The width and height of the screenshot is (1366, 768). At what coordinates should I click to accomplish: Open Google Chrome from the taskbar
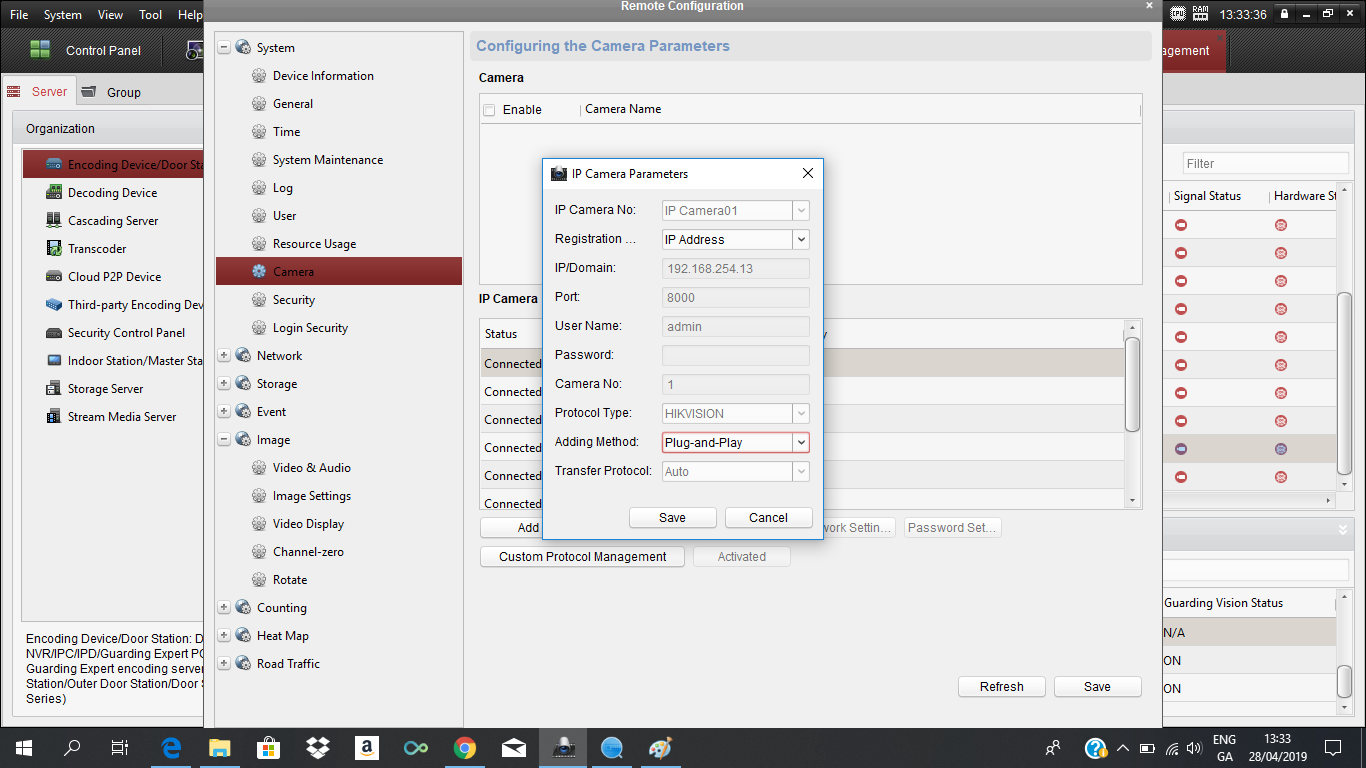coord(464,747)
